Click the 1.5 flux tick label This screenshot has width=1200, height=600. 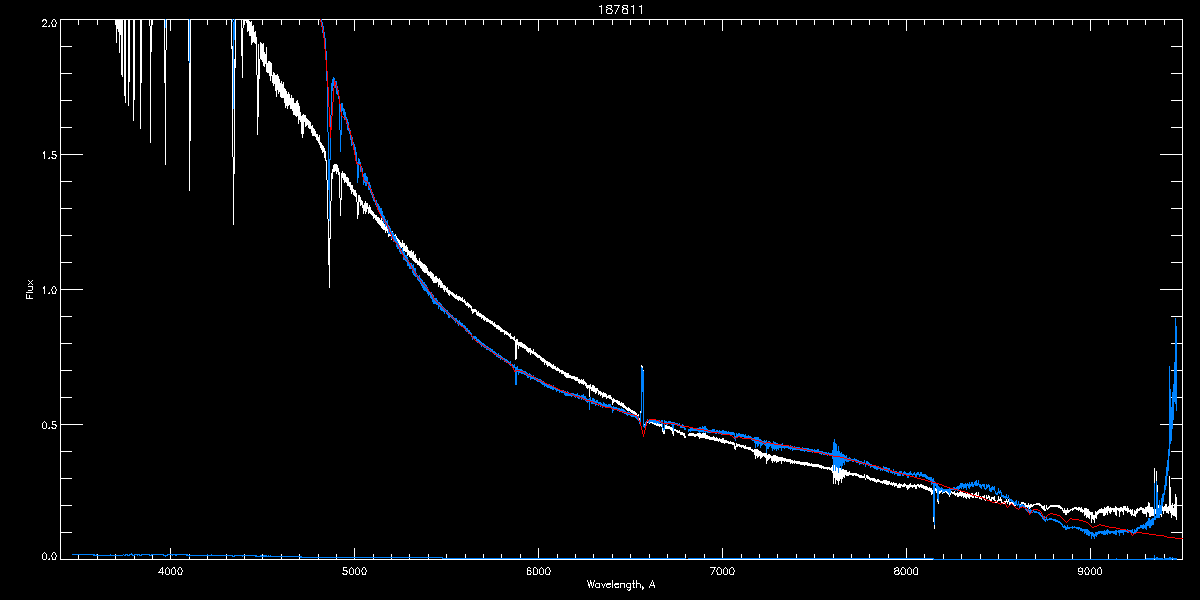pos(48,155)
